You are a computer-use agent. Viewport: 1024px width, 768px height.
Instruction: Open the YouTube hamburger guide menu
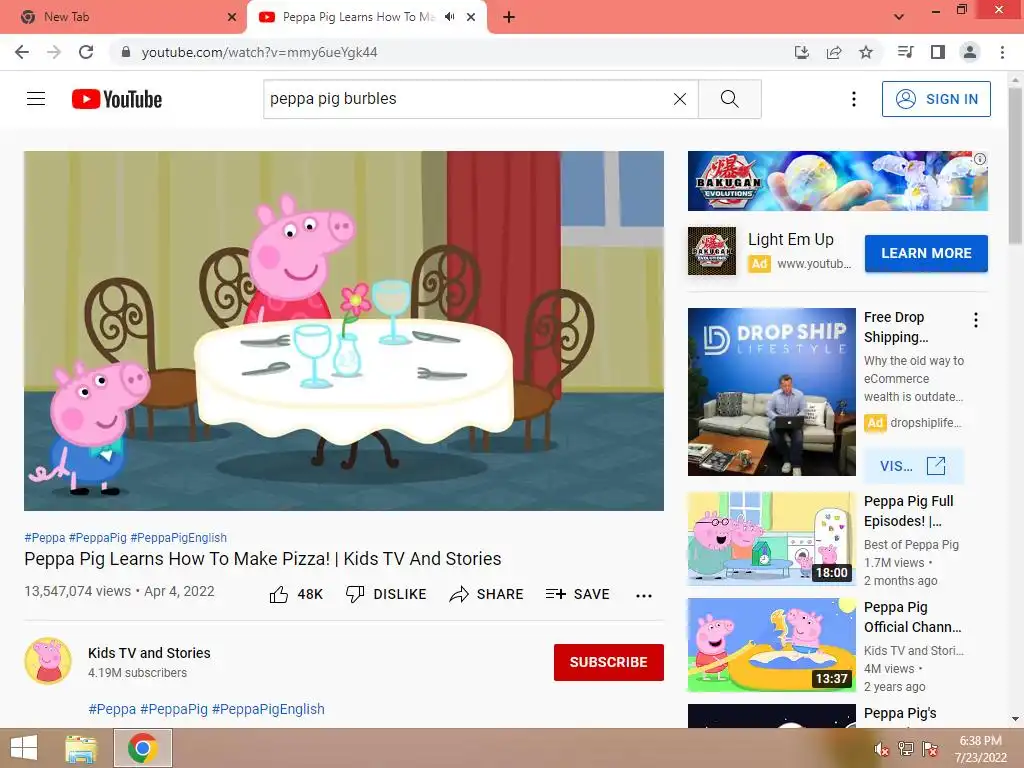[36, 99]
